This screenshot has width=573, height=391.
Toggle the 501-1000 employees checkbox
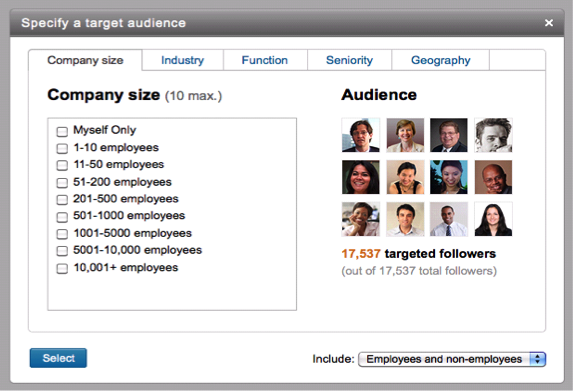62,217
